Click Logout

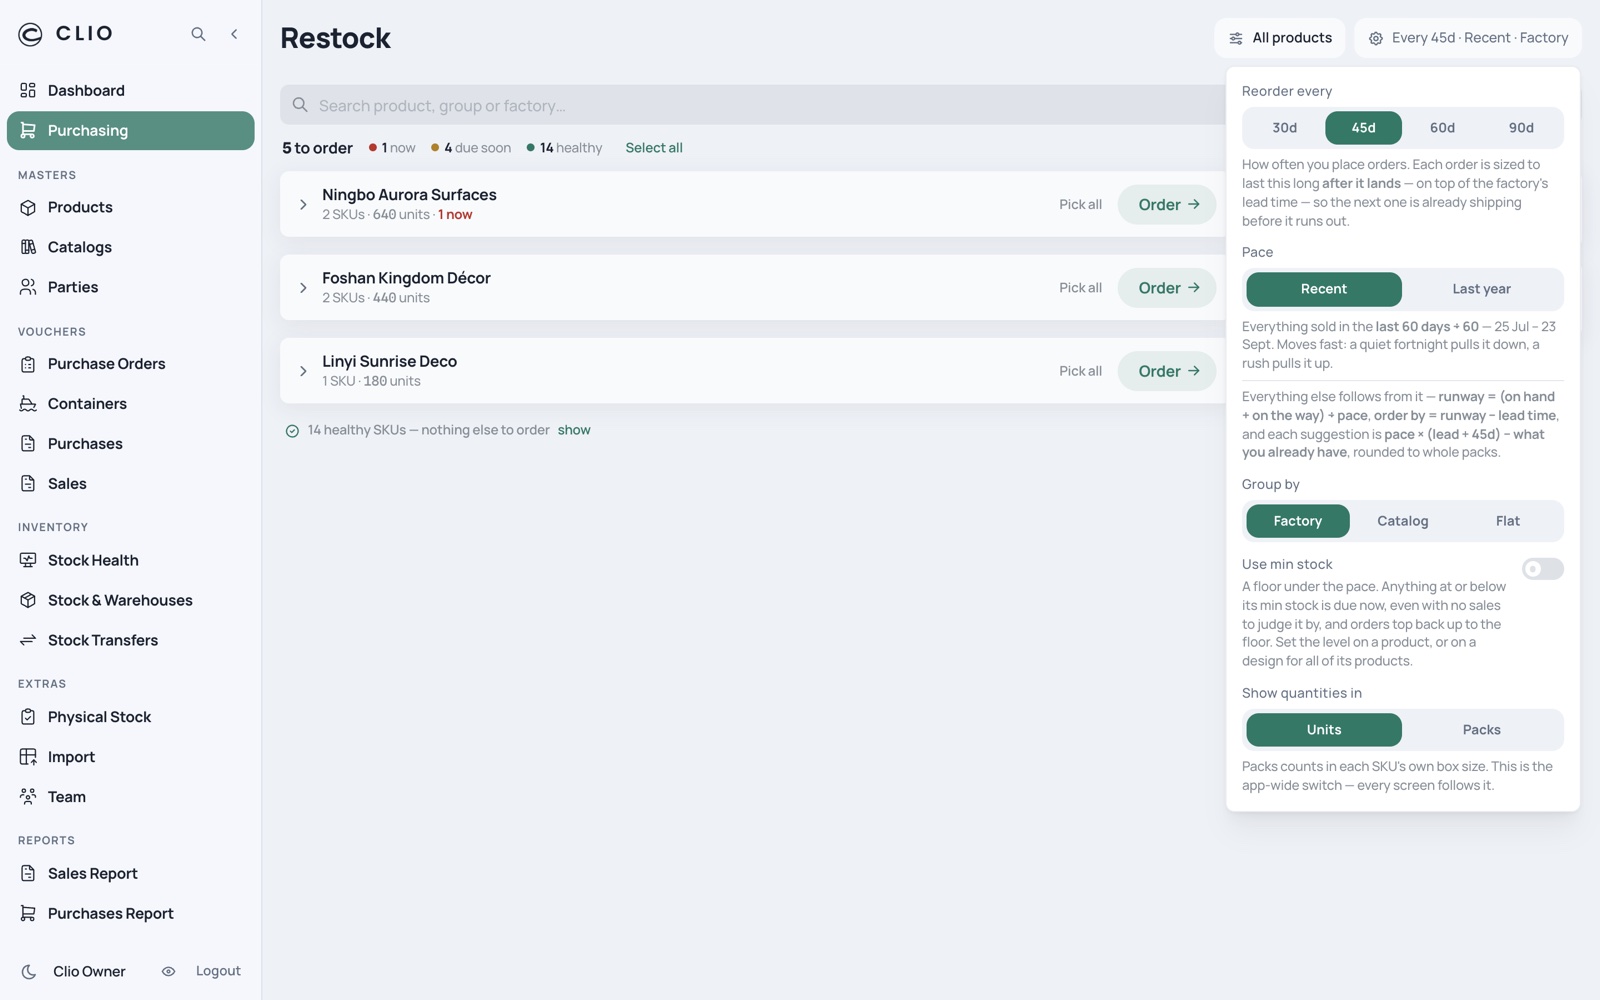click(218, 971)
